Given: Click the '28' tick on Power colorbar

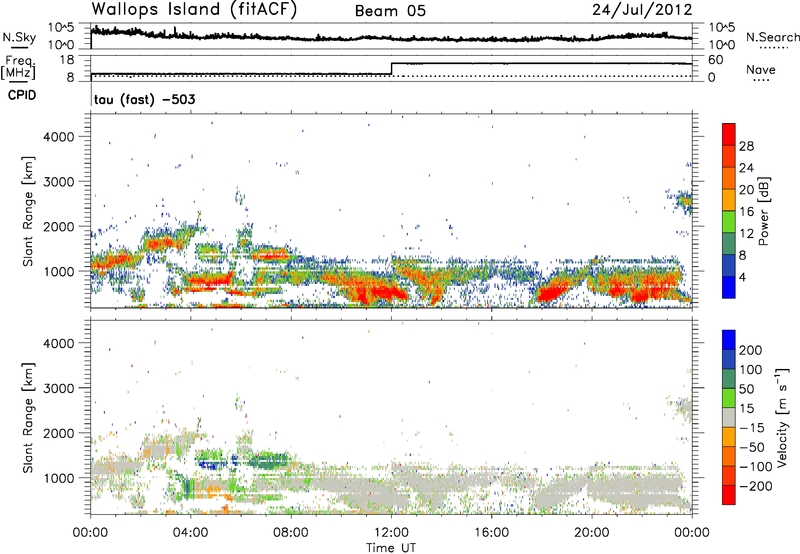Looking at the screenshot, I should [x=746, y=146].
